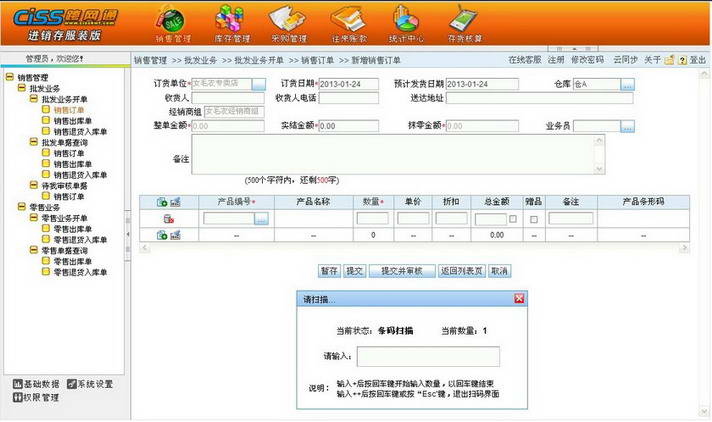The height and width of the screenshot is (422, 712).
Task: Click the 订货日期 date field
Action: pyautogui.click(x=348, y=84)
